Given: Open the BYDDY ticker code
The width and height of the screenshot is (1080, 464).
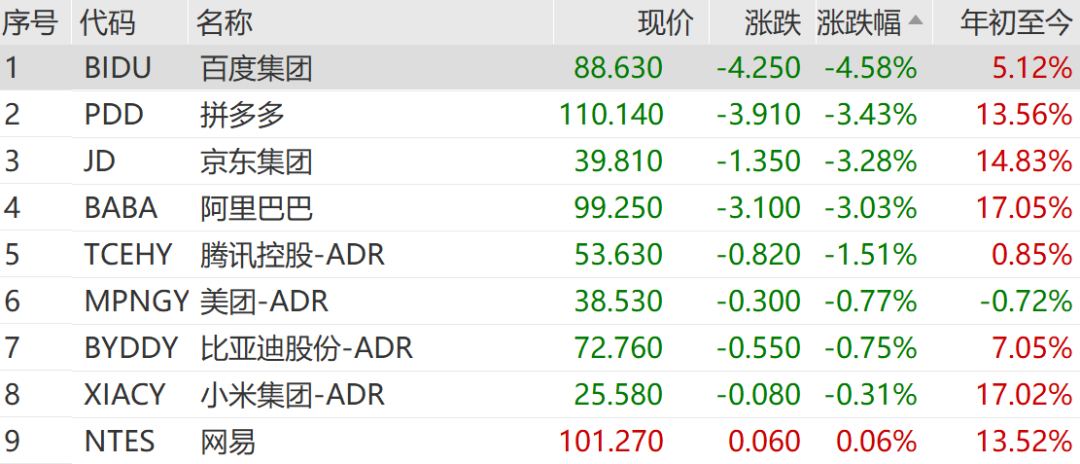Looking at the screenshot, I should 131,348.
